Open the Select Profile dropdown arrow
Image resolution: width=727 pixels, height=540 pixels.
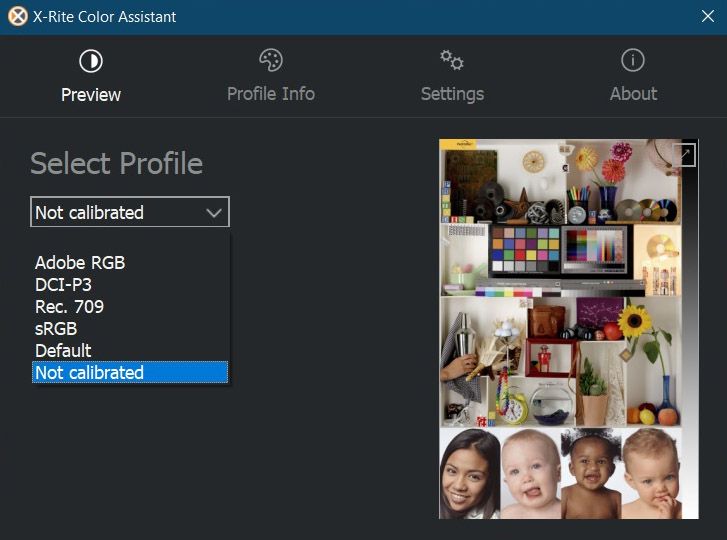click(x=214, y=212)
